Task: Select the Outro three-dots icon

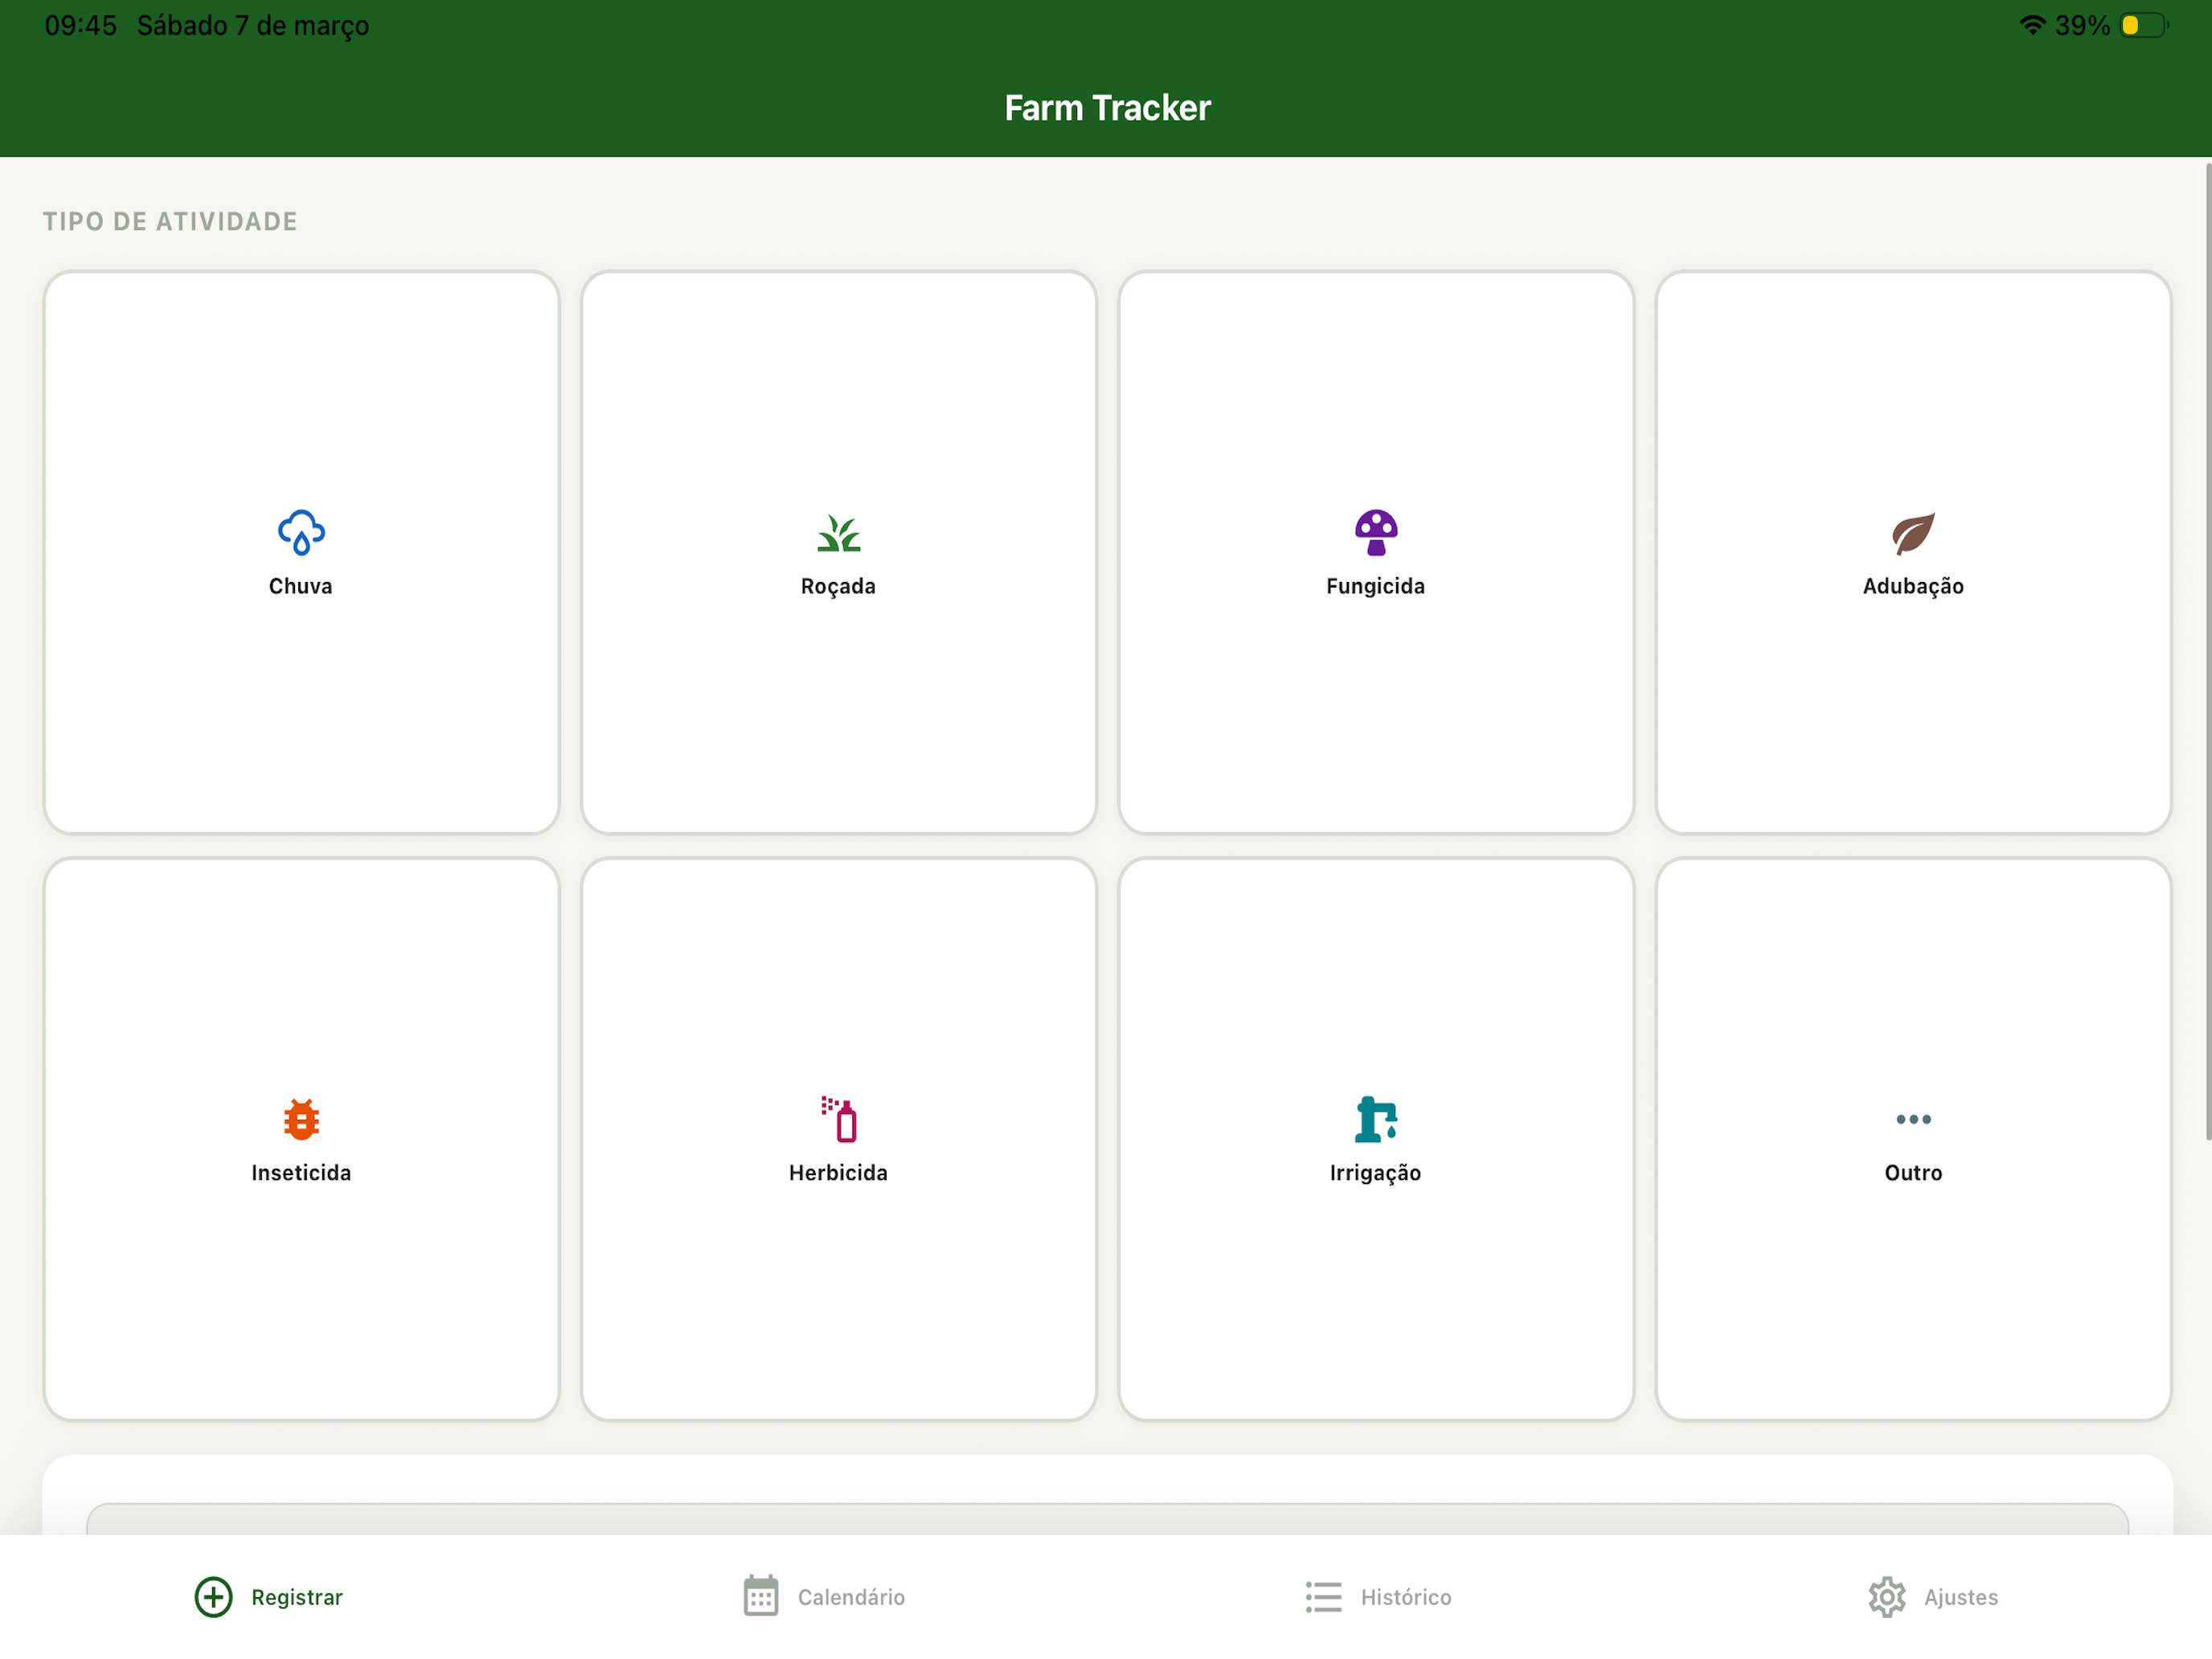Action: [x=1913, y=1119]
